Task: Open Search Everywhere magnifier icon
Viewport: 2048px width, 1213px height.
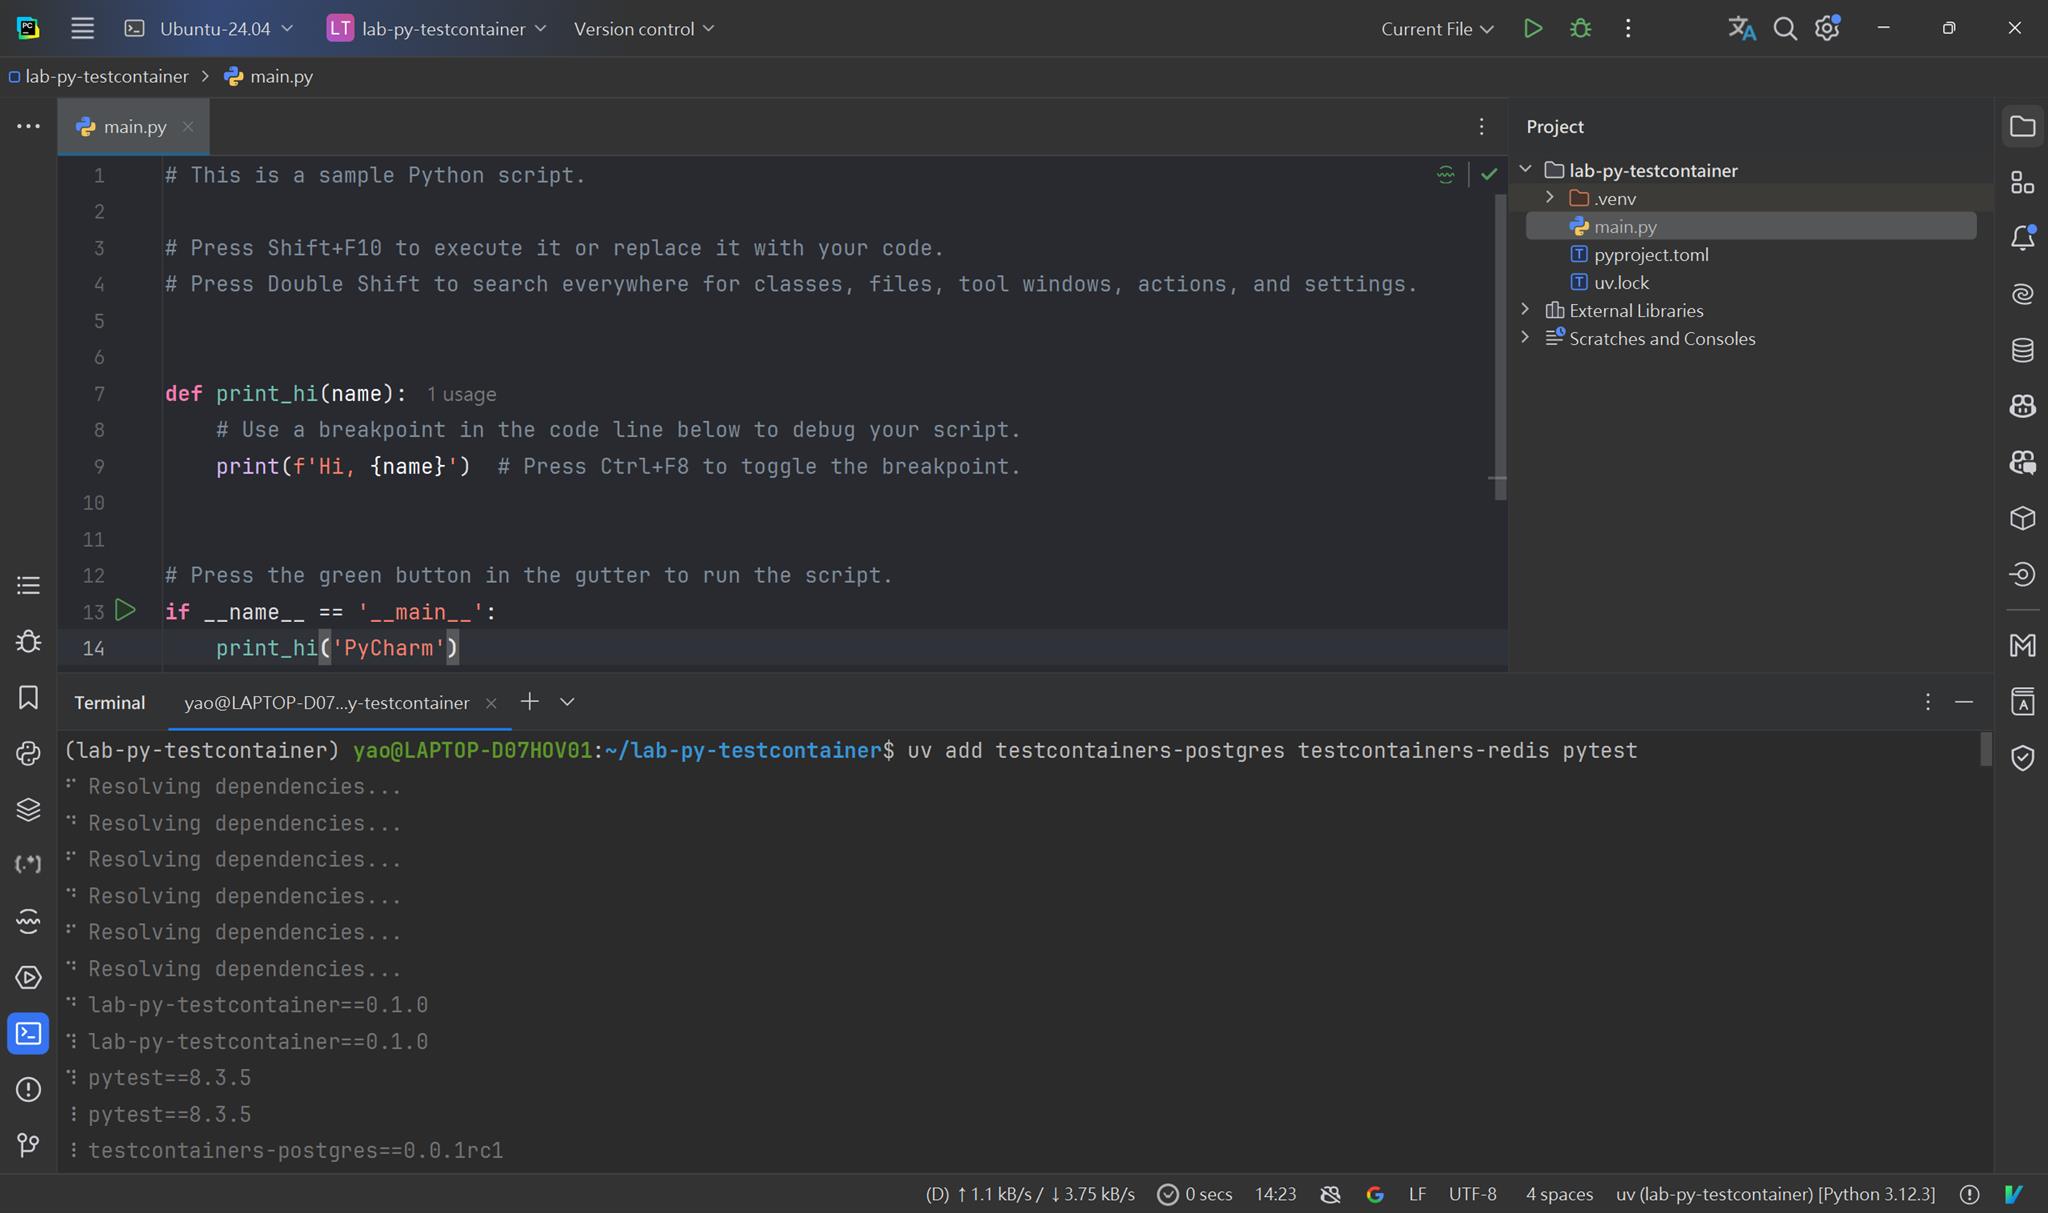Action: click(1785, 28)
